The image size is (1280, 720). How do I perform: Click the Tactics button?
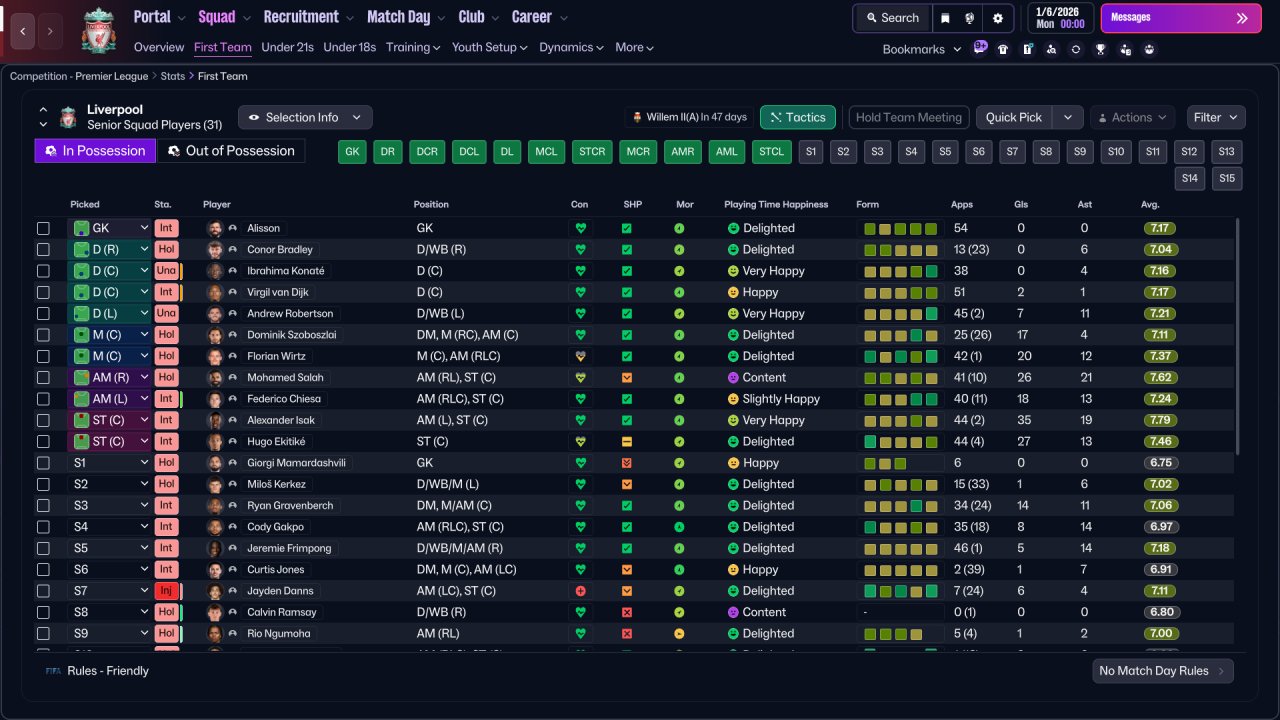798,118
